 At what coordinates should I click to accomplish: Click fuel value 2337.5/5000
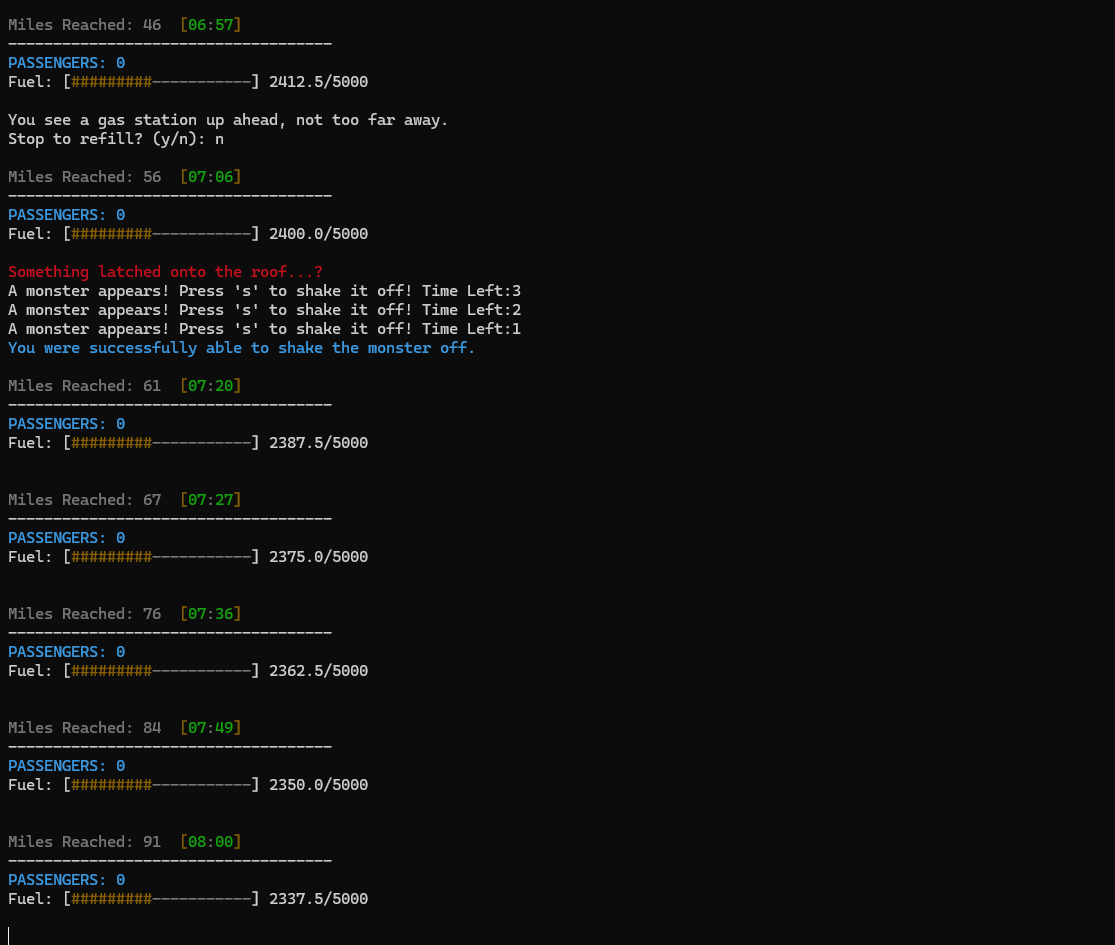[319, 899]
